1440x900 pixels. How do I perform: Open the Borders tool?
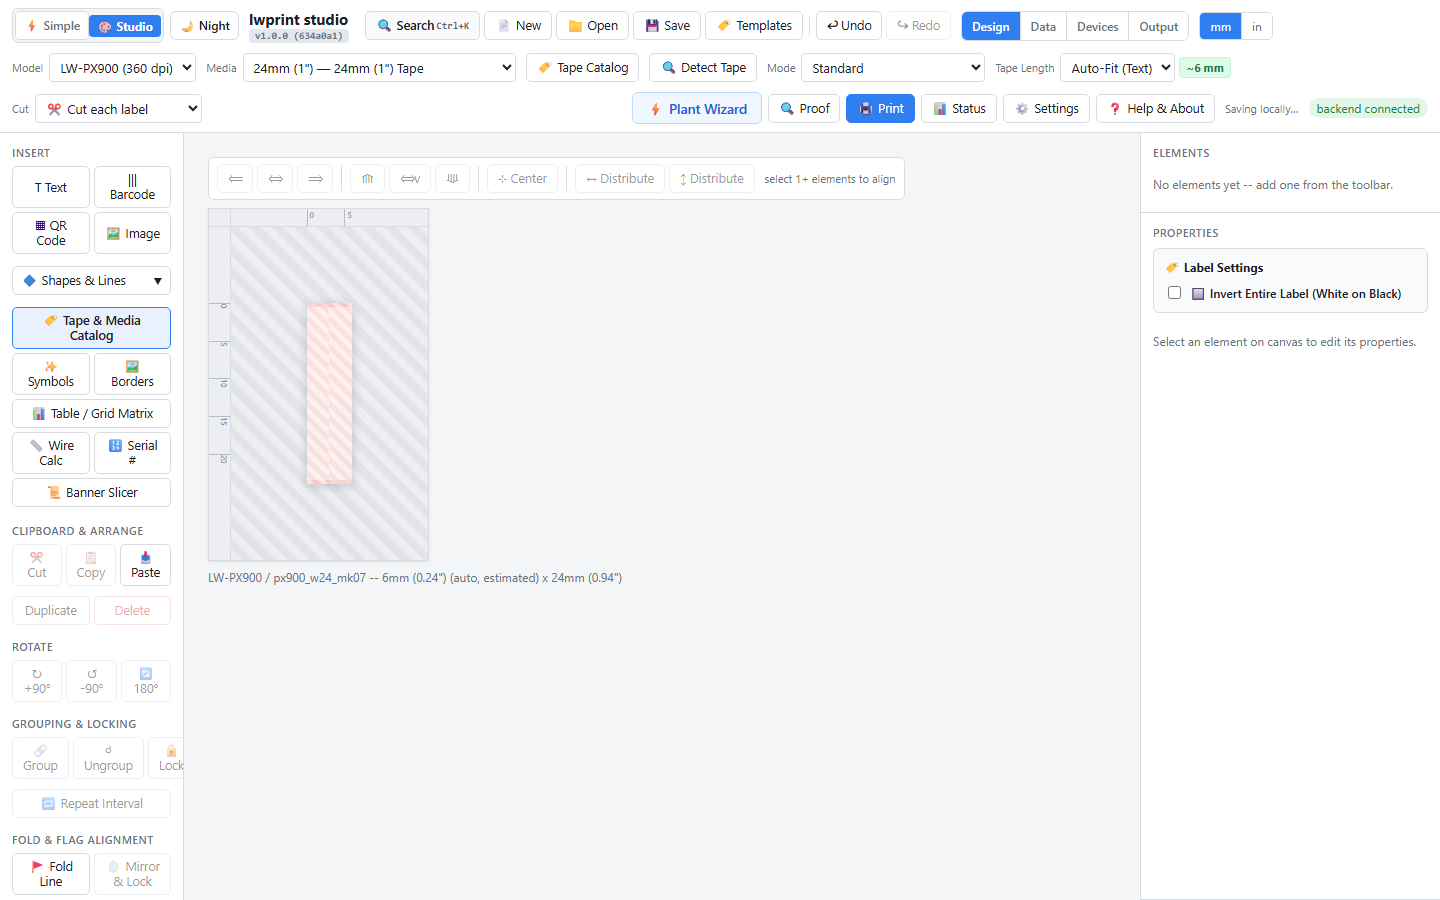pos(132,374)
